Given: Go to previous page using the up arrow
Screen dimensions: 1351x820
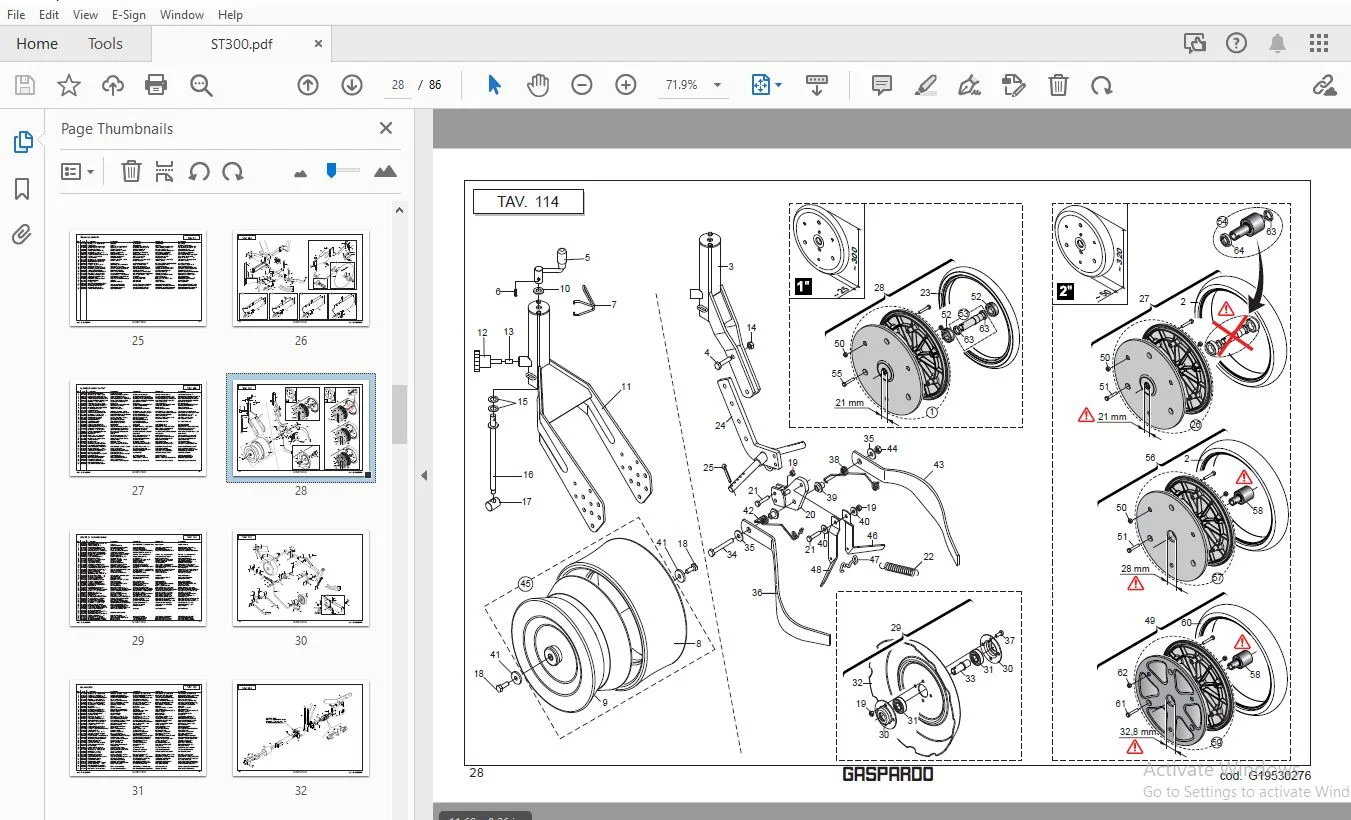Looking at the screenshot, I should coord(308,85).
